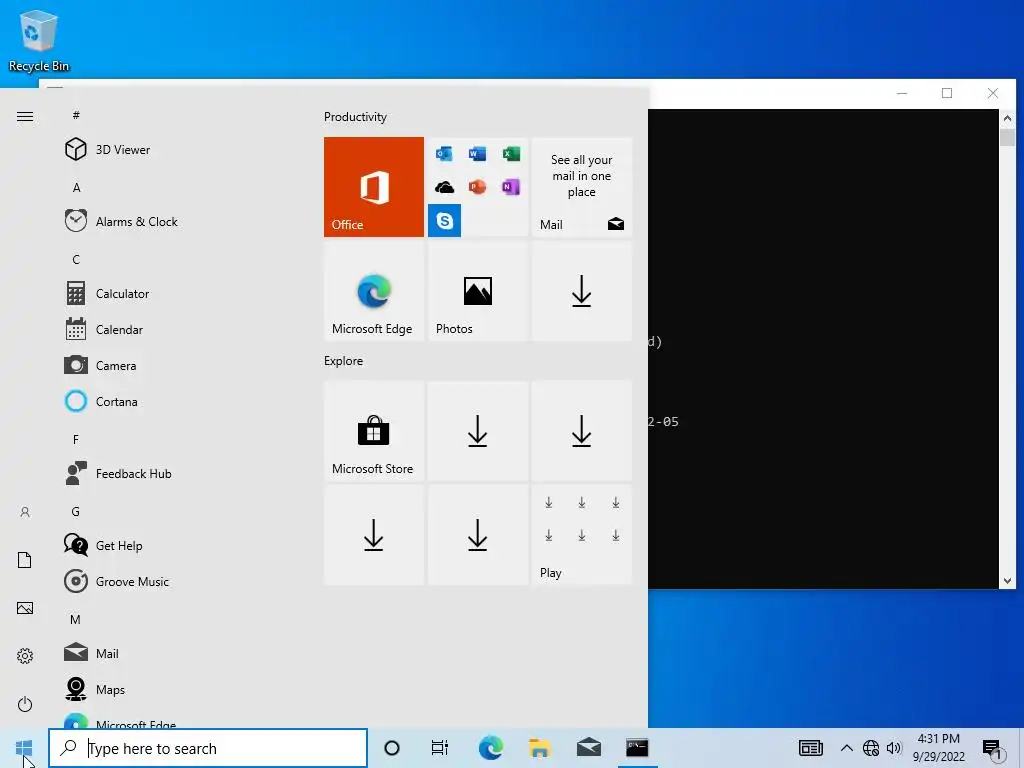1024x768 pixels.
Task: Open network status tray icon
Action: pyautogui.click(x=871, y=748)
